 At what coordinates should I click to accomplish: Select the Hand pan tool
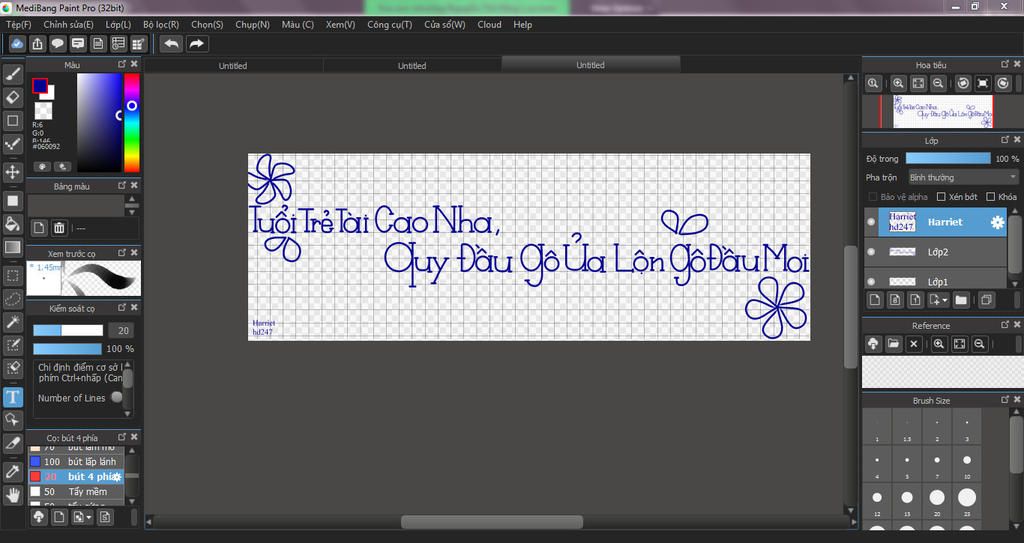[12, 495]
